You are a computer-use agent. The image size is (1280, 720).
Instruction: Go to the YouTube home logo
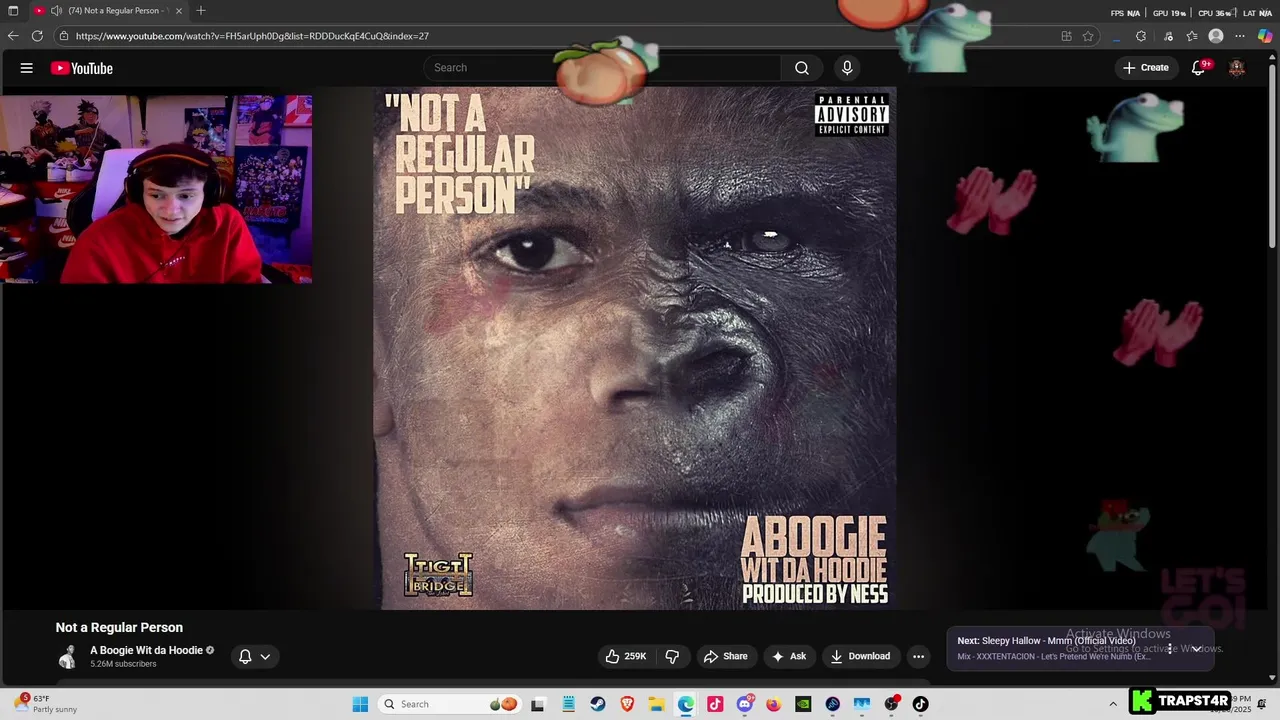pyautogui.click(x=82, y=68)
